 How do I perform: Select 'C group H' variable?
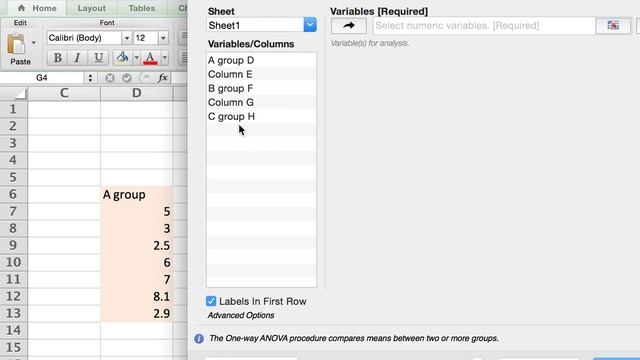pos(261,117)
